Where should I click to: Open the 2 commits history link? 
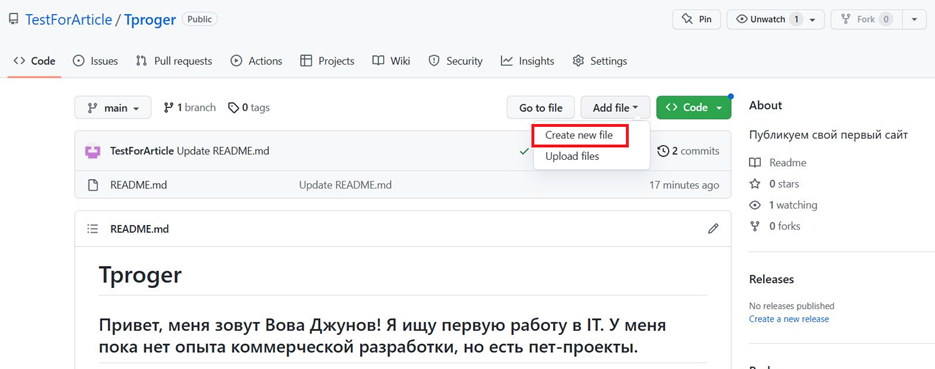[688, 151]
